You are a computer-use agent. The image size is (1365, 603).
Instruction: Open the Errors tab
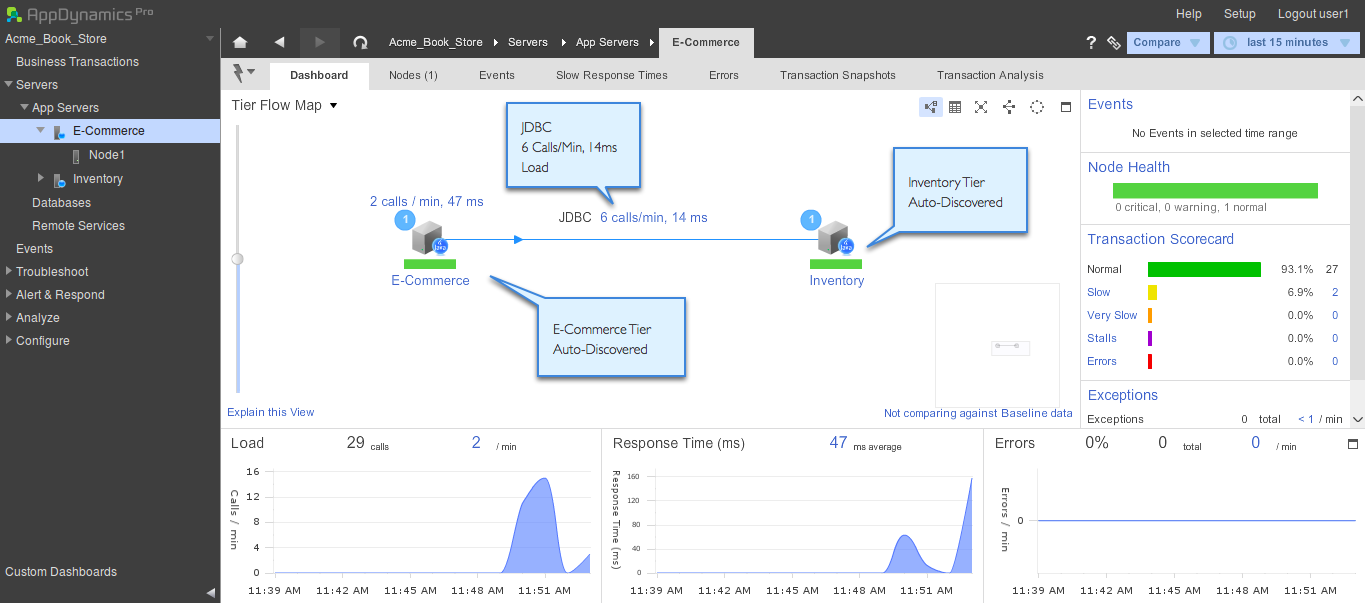tap(724, 75)
